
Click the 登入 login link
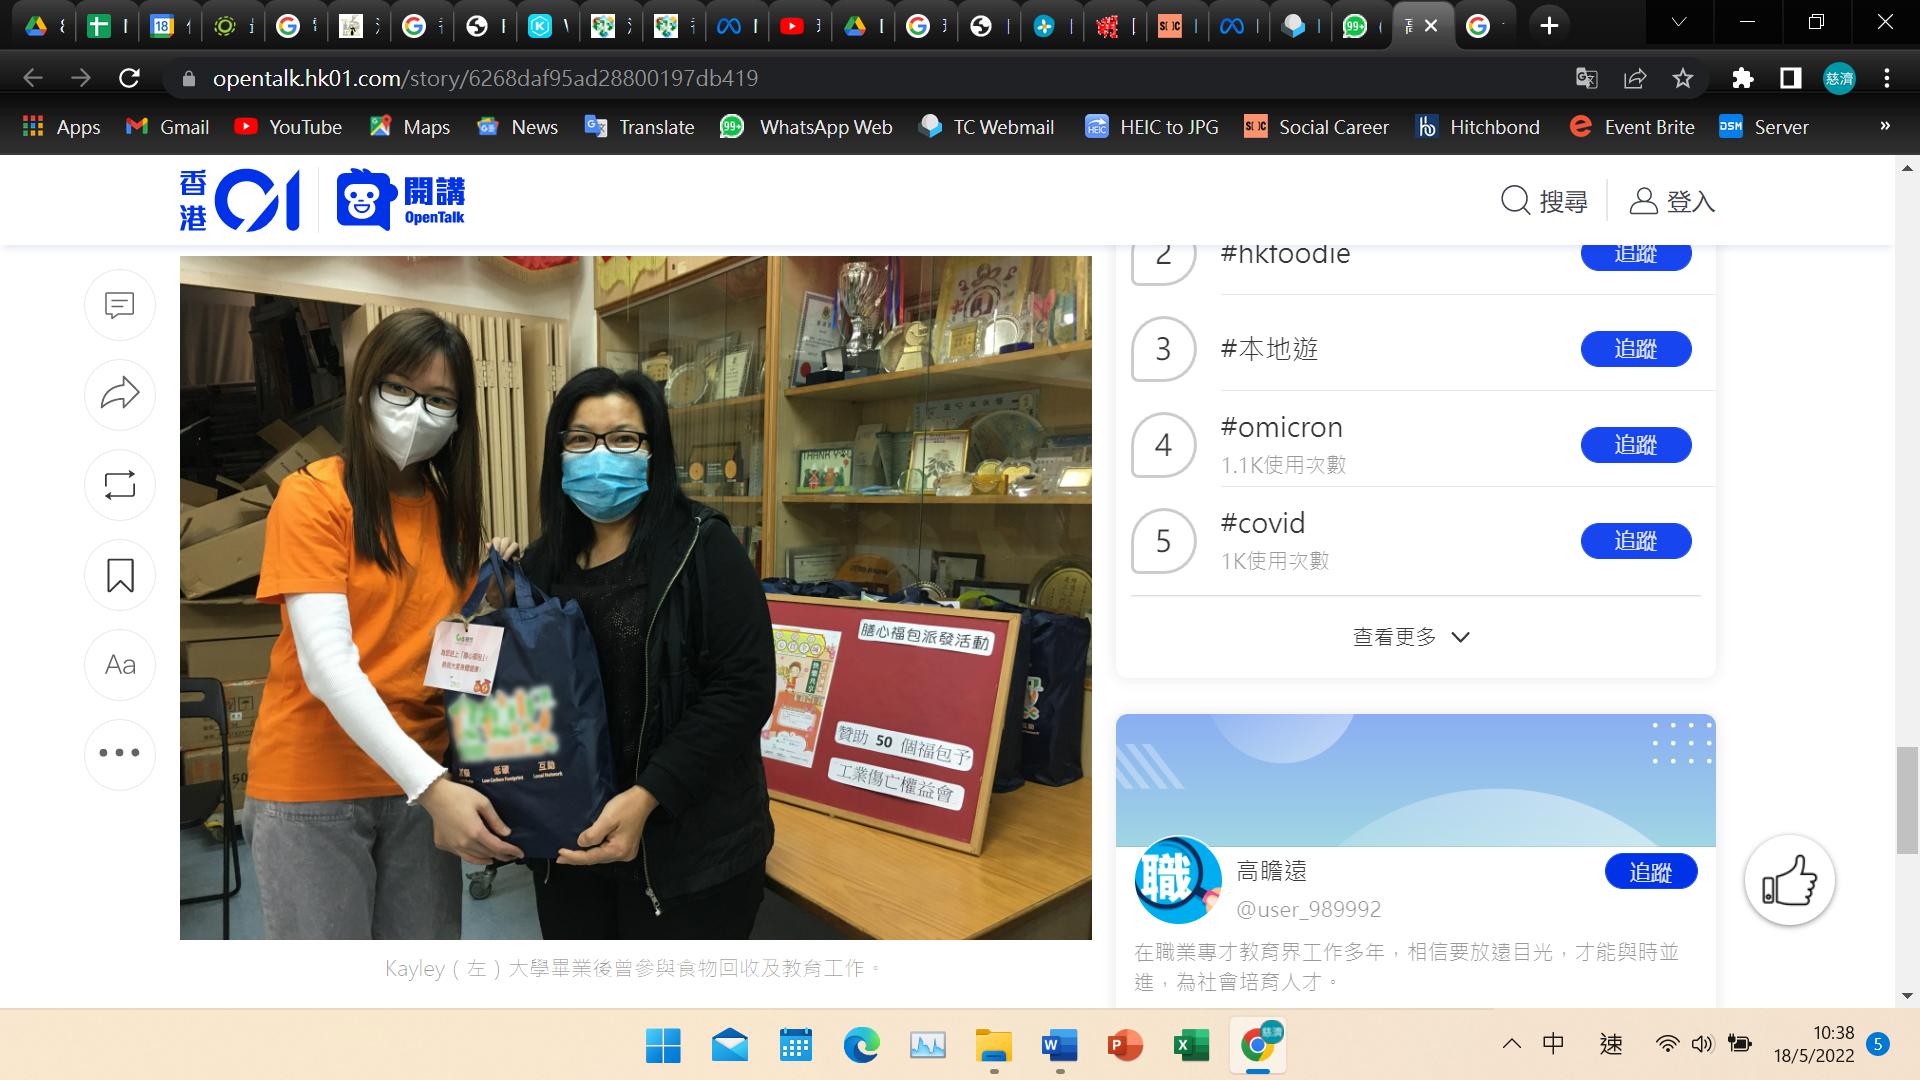pyautogui.click(x=1672, y=201)
